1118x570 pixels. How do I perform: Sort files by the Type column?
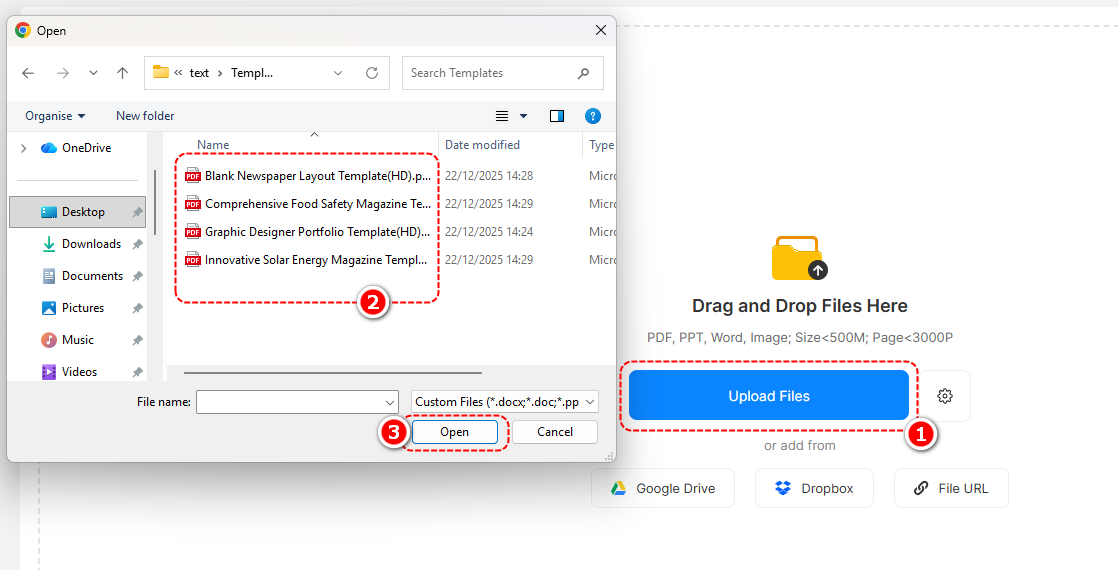[600, 145]
